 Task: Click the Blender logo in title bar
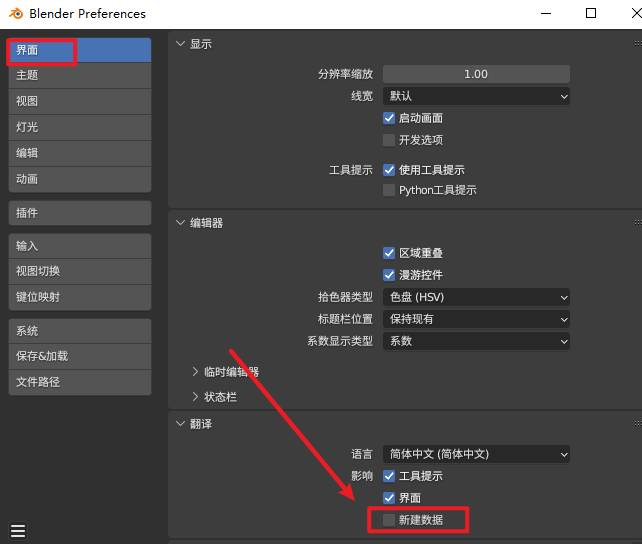point(15,14)
